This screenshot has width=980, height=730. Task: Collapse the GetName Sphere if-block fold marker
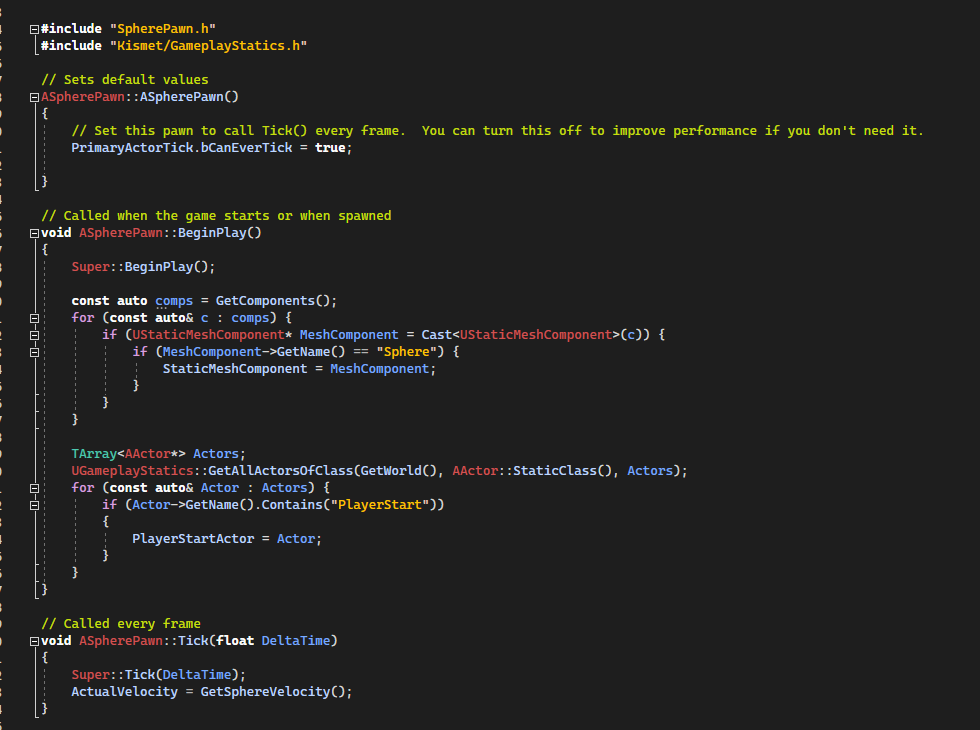tap(34, 352)
